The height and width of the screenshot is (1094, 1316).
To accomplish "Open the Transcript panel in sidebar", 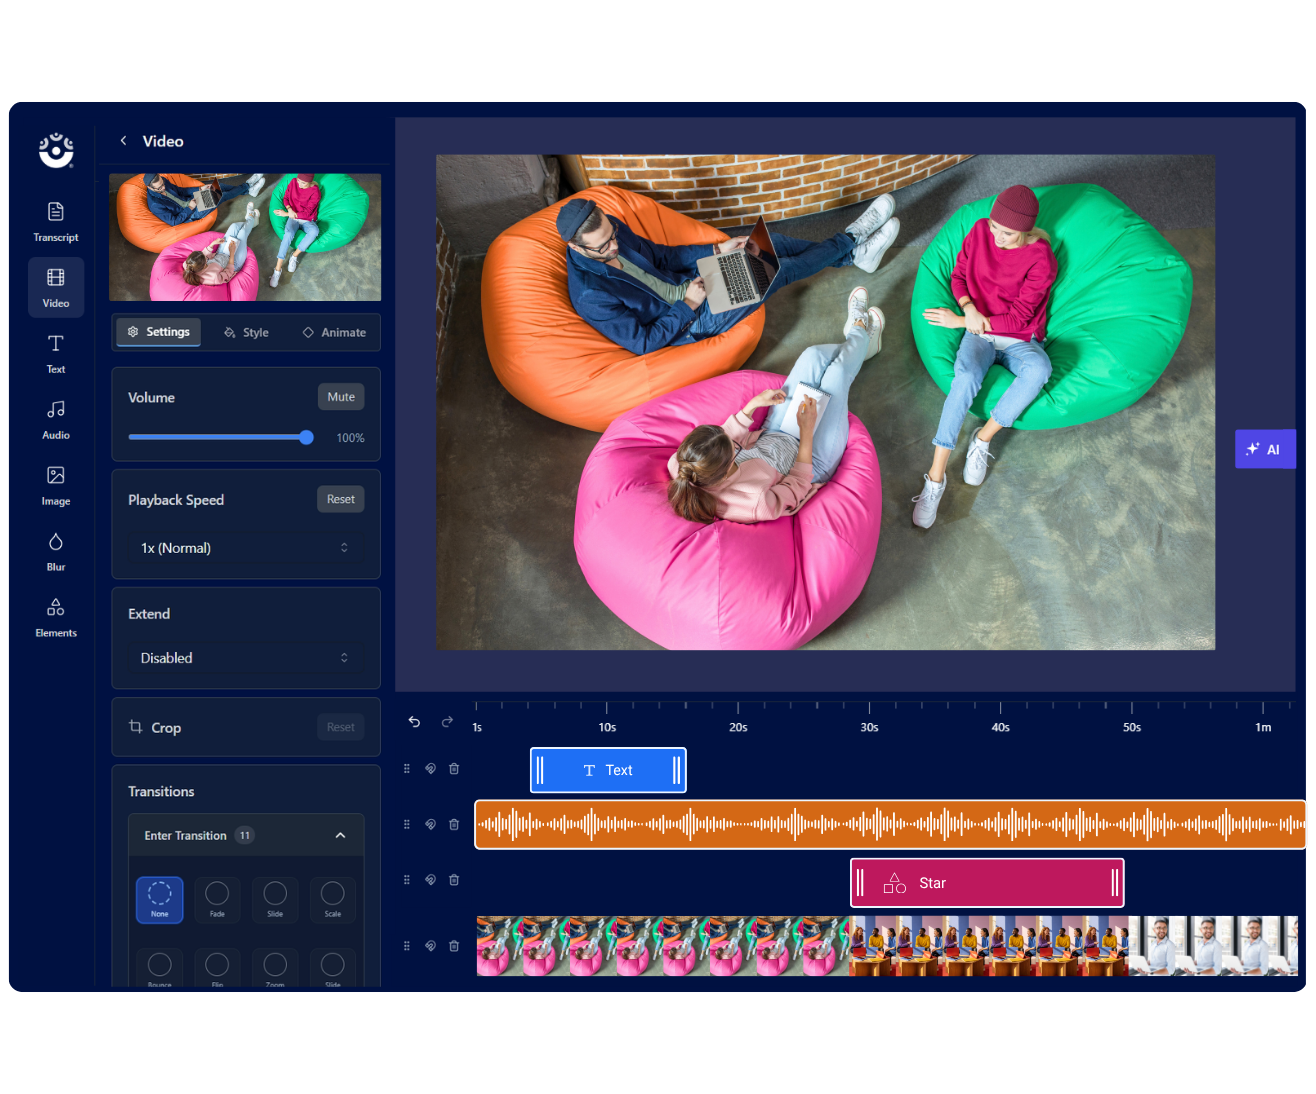I will [x=56, y=222].
